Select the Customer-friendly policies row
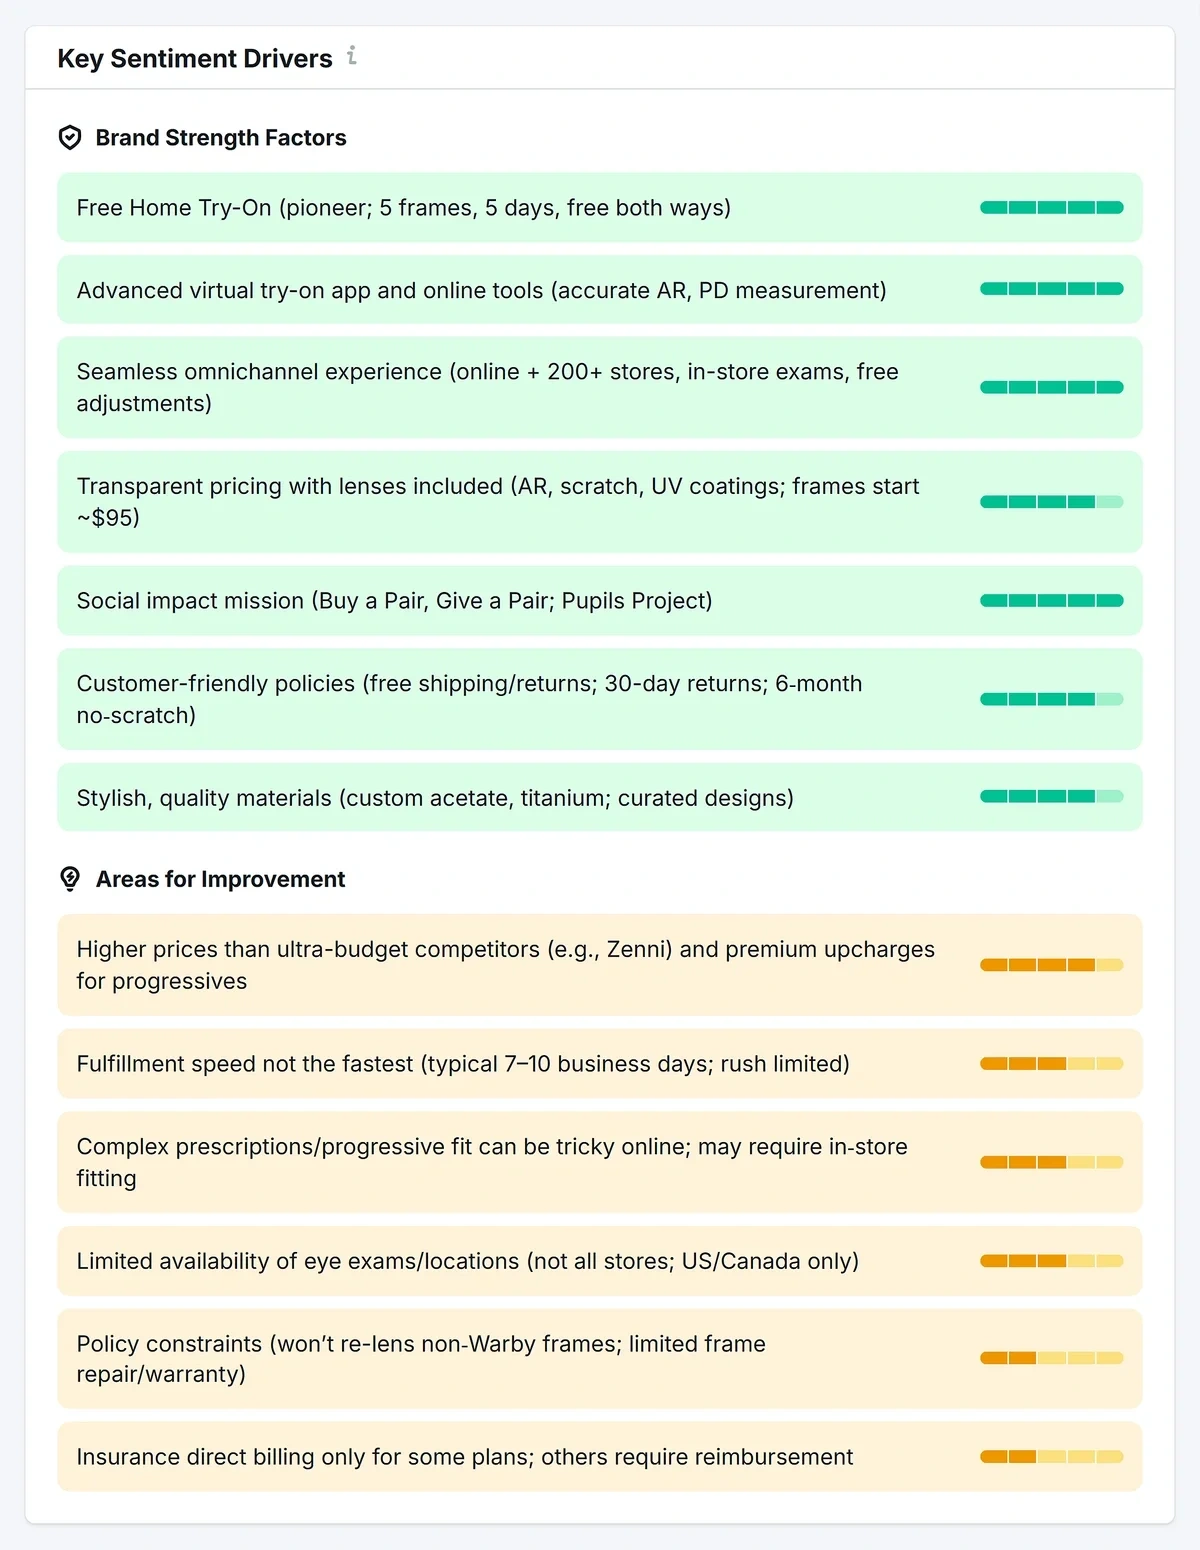Viewport: 1200px width, 1550px height. point(469,699)
